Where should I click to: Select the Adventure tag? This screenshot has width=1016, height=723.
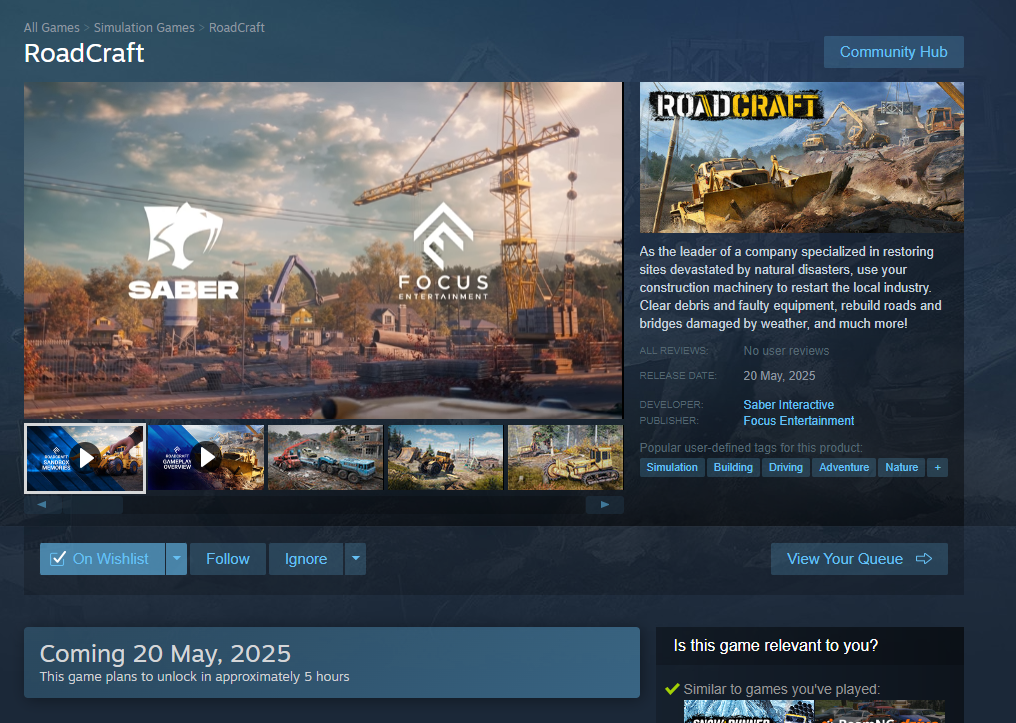[x=844, y=468]
